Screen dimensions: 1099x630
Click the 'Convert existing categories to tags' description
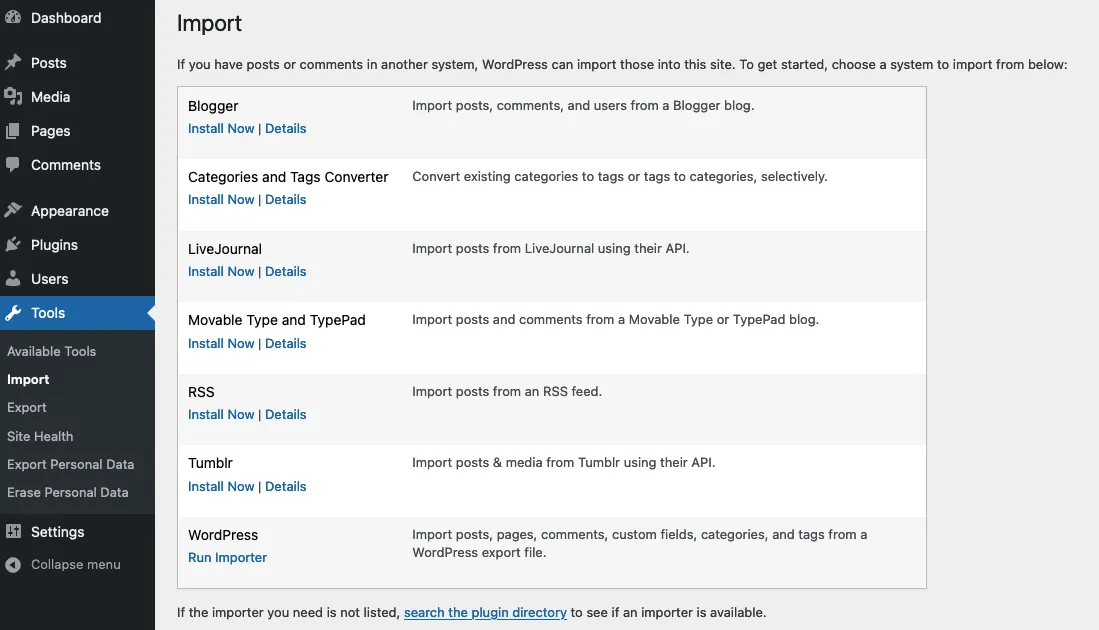click(x=620, y=177)
